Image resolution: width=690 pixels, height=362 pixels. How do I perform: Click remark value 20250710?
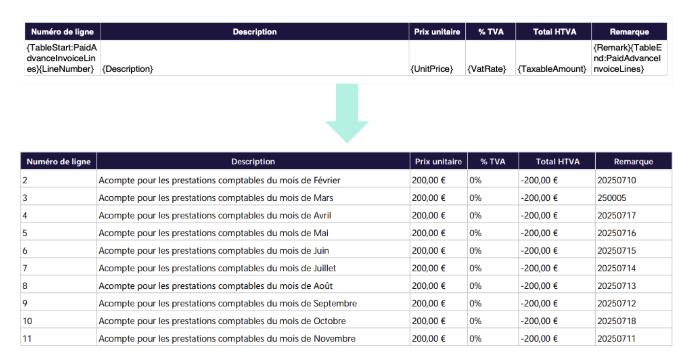point(617,180)
